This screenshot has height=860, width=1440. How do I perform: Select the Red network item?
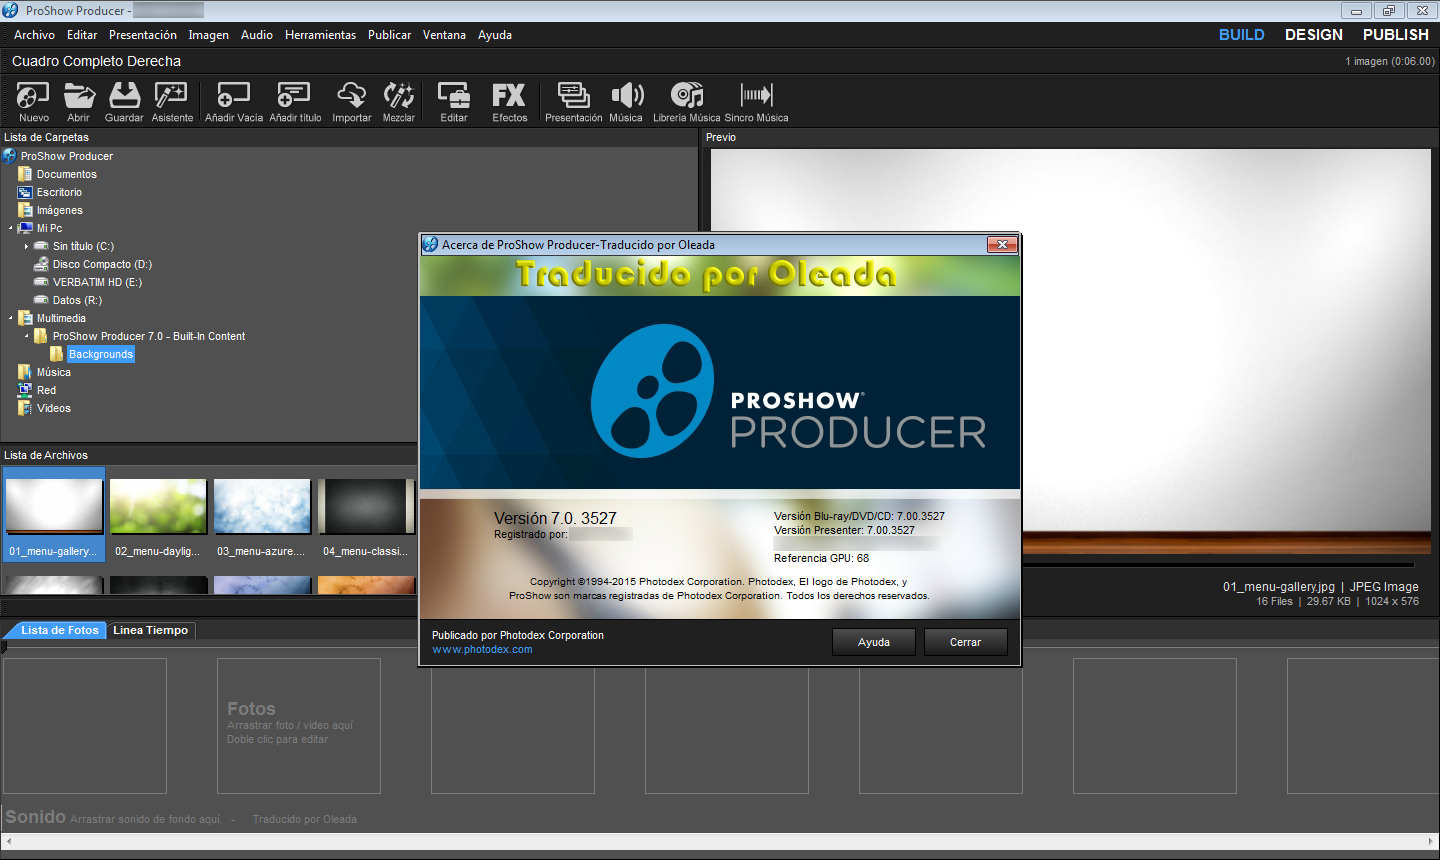coord(46,390)
